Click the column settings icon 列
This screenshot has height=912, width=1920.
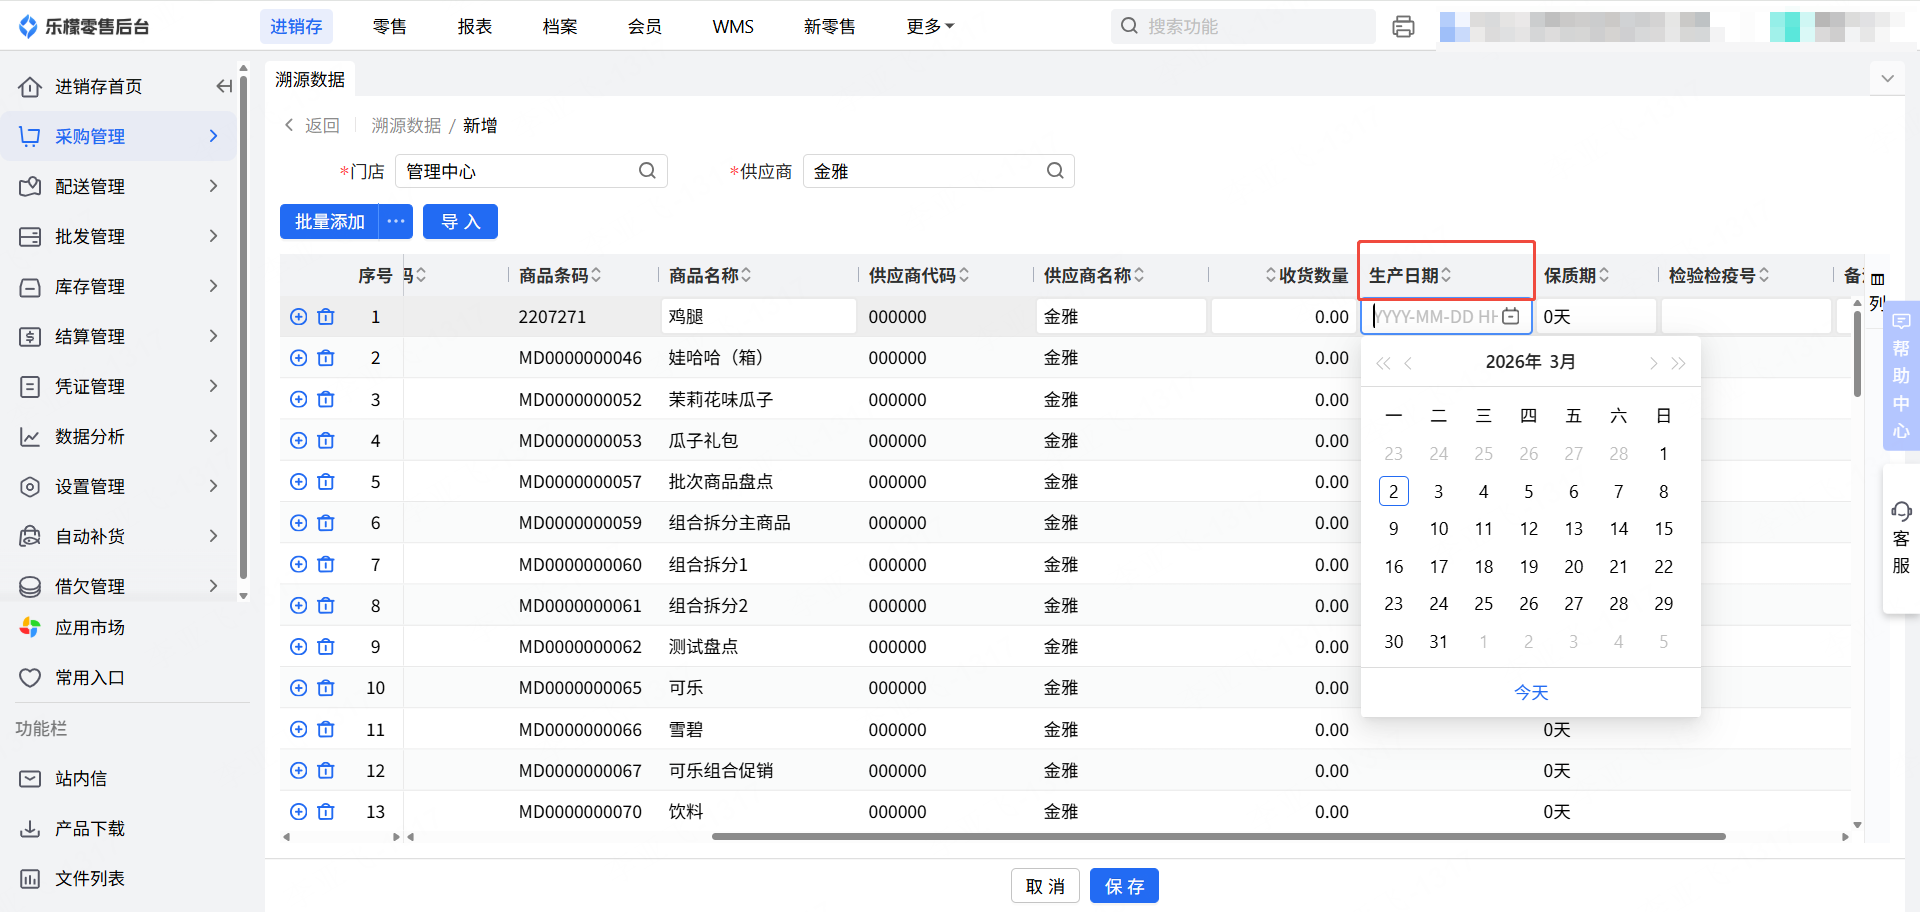(1877, 290)
